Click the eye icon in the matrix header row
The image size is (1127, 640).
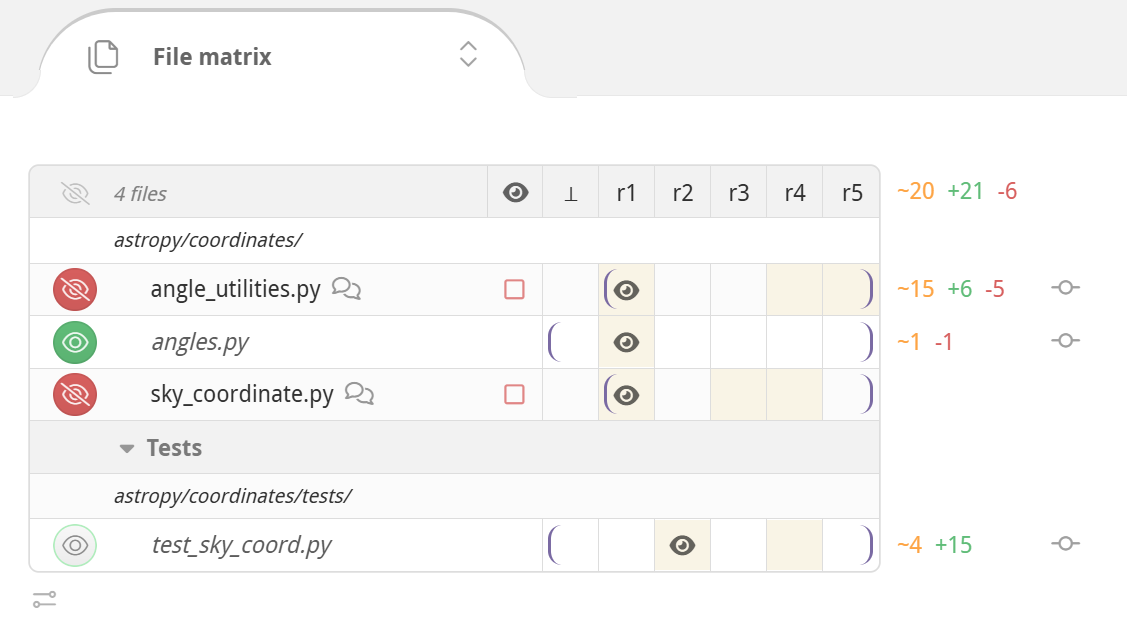click(514, 191)
